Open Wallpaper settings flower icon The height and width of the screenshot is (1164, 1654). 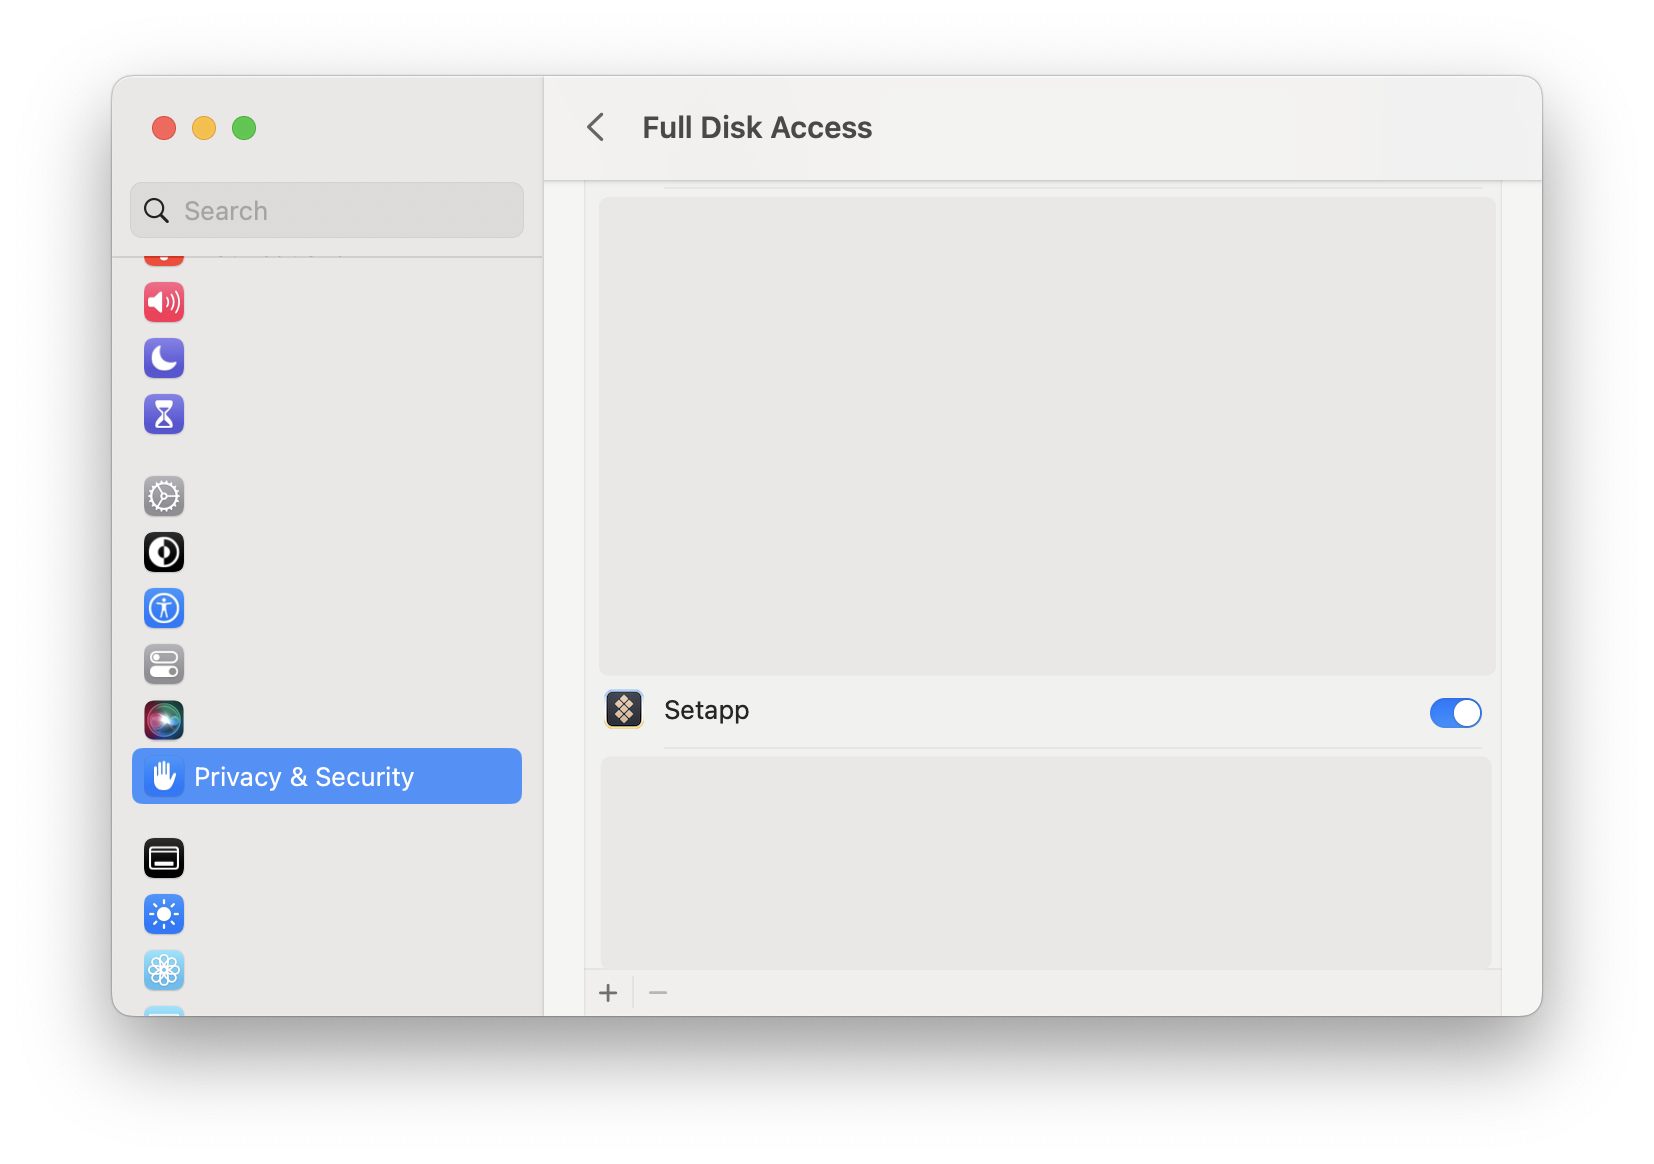pyautogui.click(x=164, y=970)
